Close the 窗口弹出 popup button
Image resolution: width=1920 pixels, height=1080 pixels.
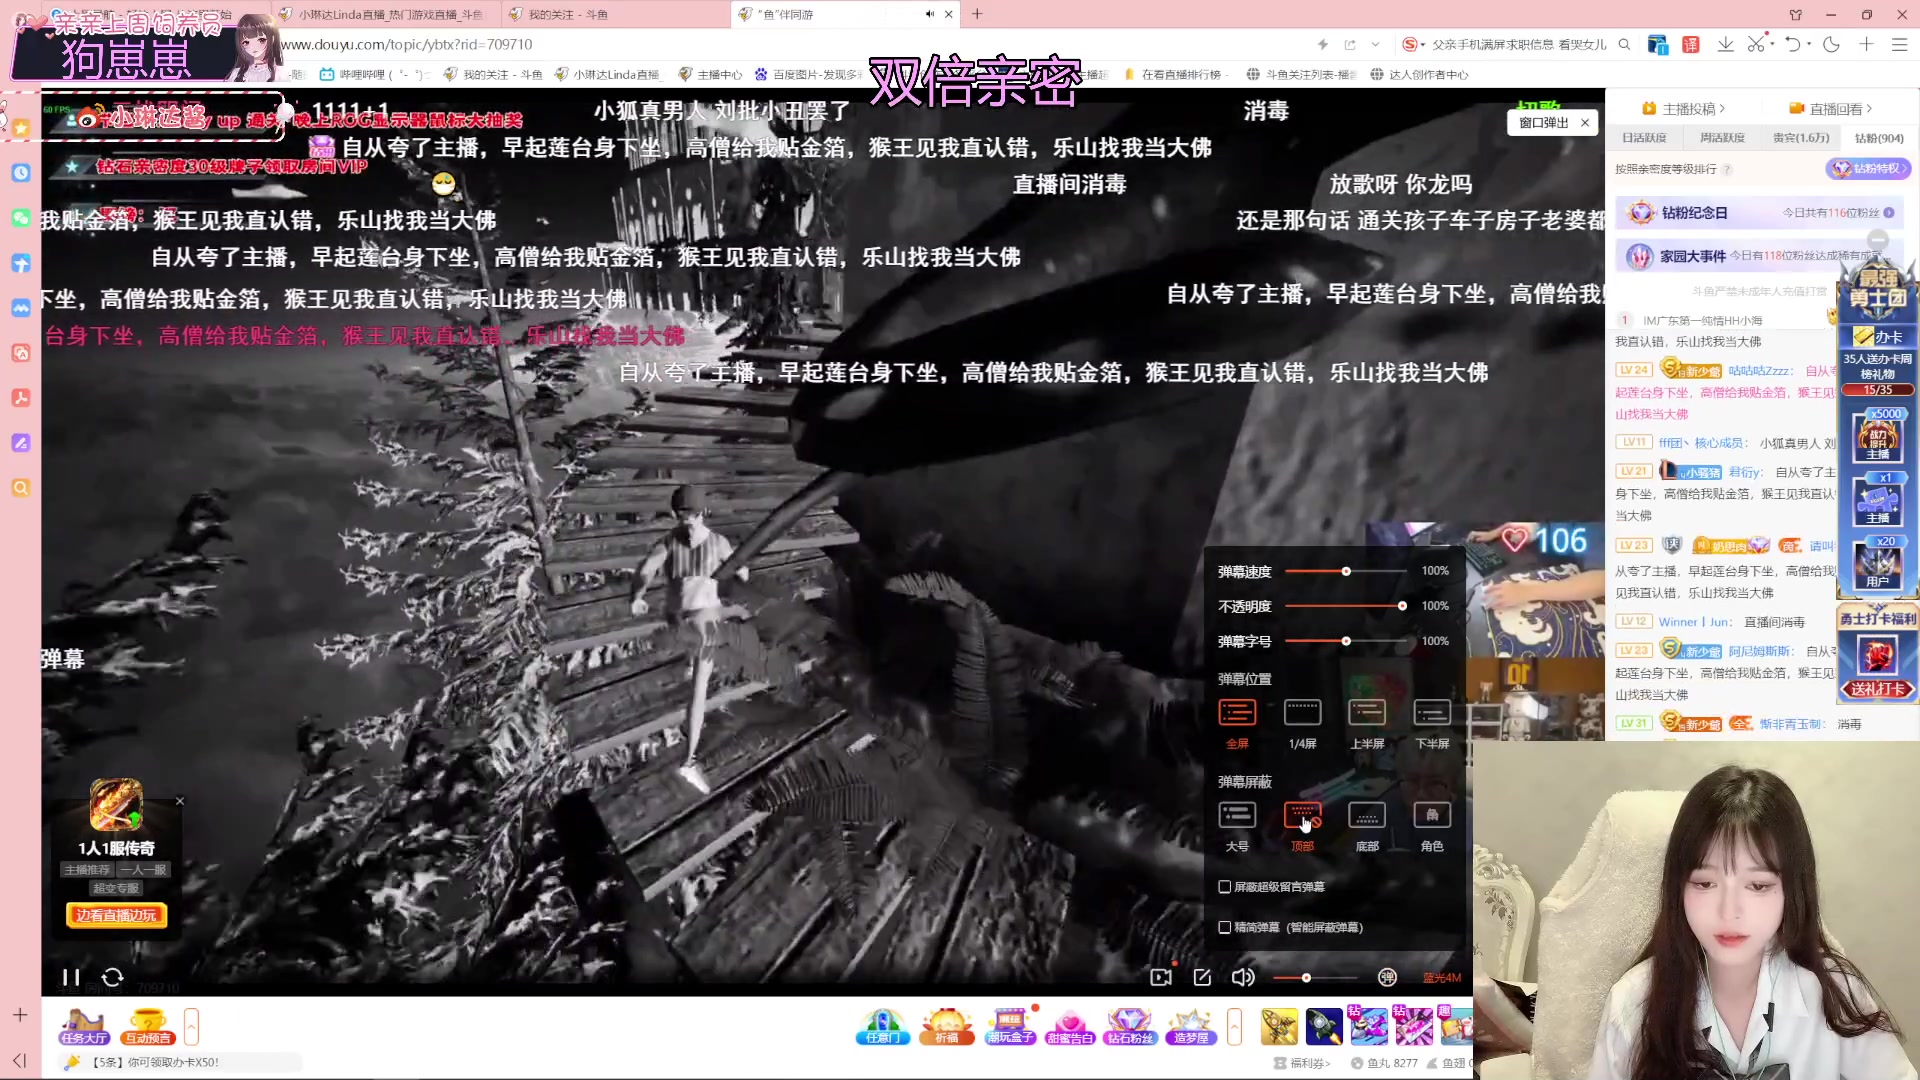[x=1585, y=123]
